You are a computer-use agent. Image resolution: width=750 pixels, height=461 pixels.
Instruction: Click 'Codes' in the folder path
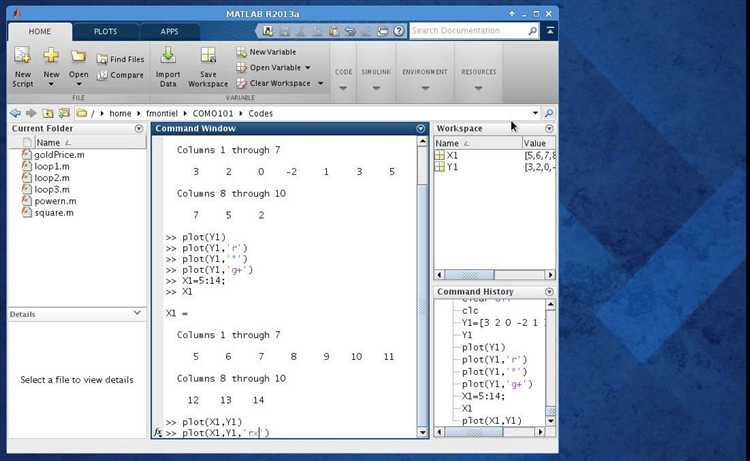click(260, 113)
